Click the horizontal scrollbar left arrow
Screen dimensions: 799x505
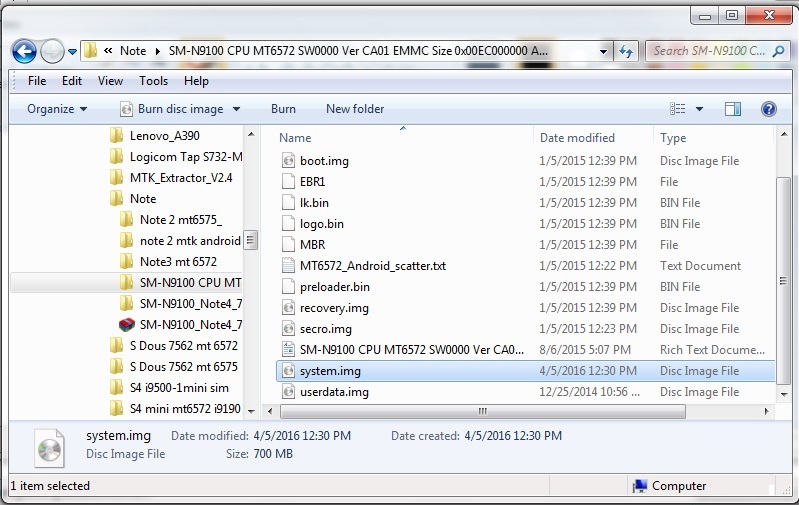pyautogui.click(x=270, y=411)
